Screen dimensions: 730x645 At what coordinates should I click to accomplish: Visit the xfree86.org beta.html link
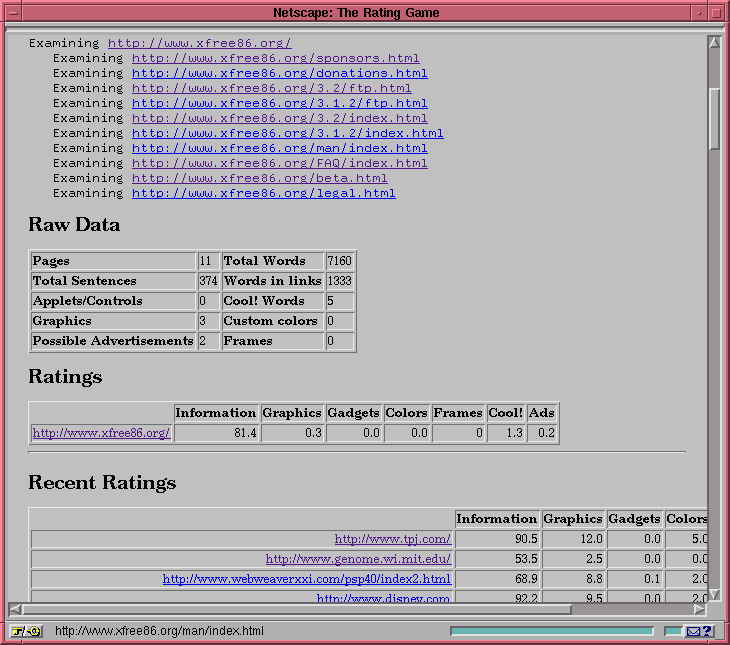point(259,178)
